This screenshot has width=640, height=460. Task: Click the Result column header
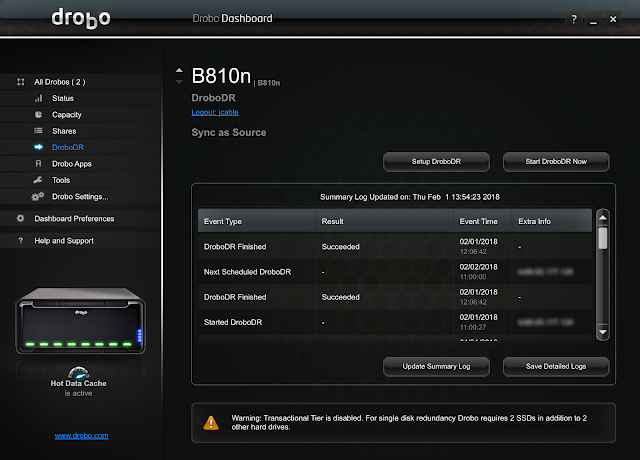point(384,221)
